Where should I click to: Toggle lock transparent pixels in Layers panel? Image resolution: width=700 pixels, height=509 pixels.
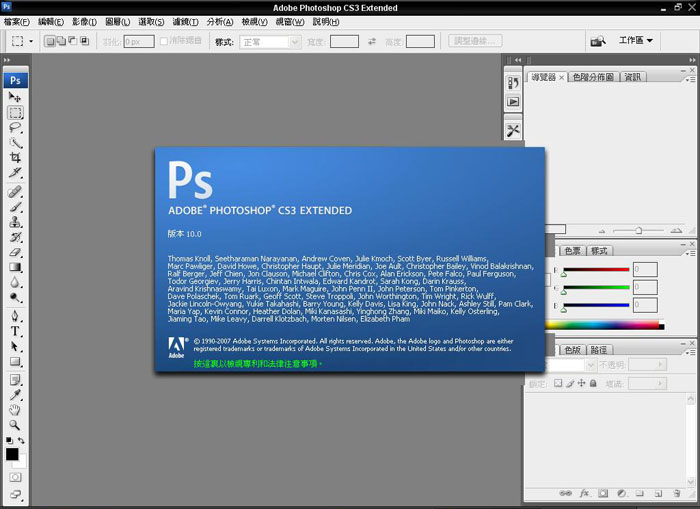[x=558, y=383]
